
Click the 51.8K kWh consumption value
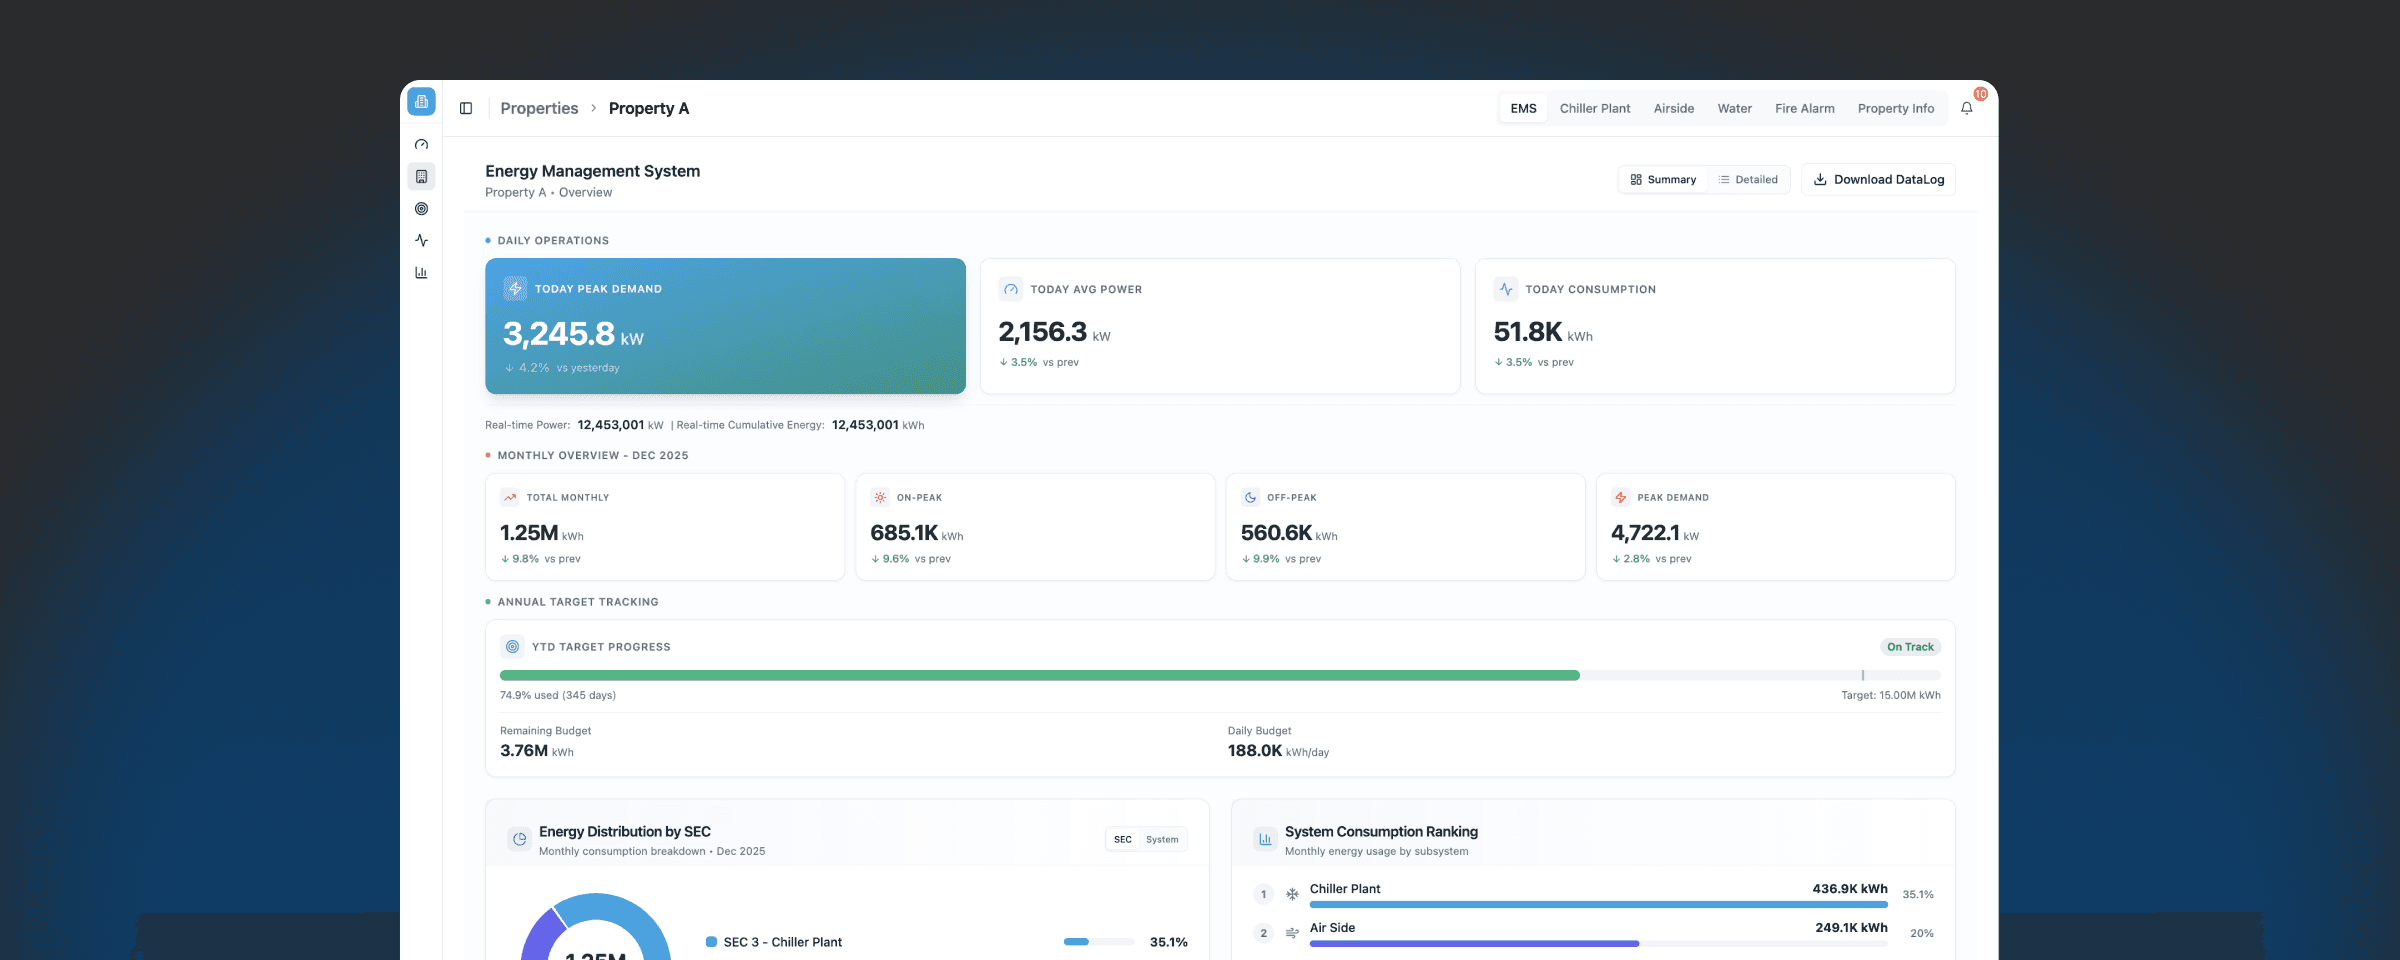pyautogui.click(x=1543, y=332)
